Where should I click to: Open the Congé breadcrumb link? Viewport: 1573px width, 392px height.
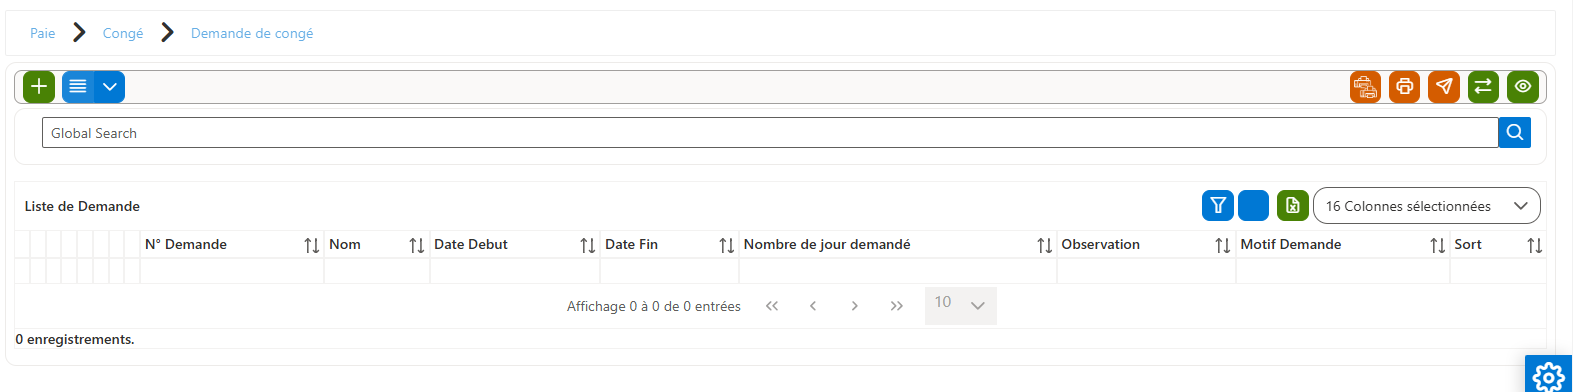click(123, 33)
